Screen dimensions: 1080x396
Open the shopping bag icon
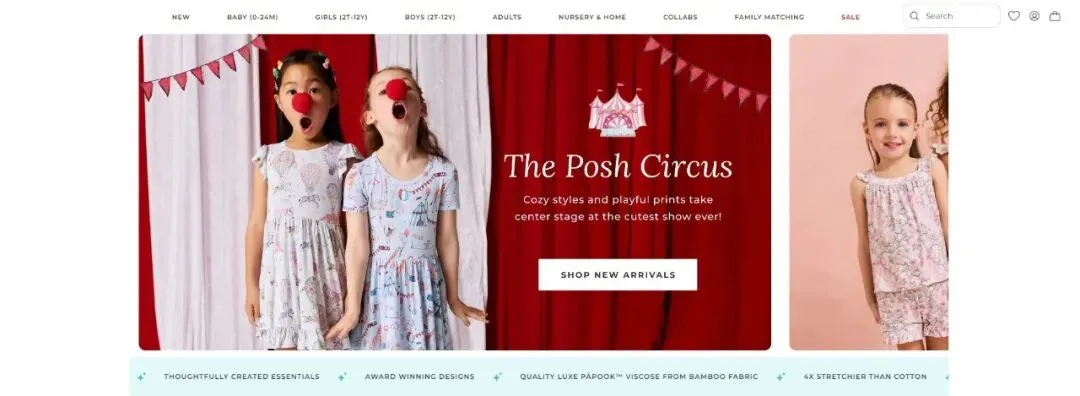pos(1055,16)
